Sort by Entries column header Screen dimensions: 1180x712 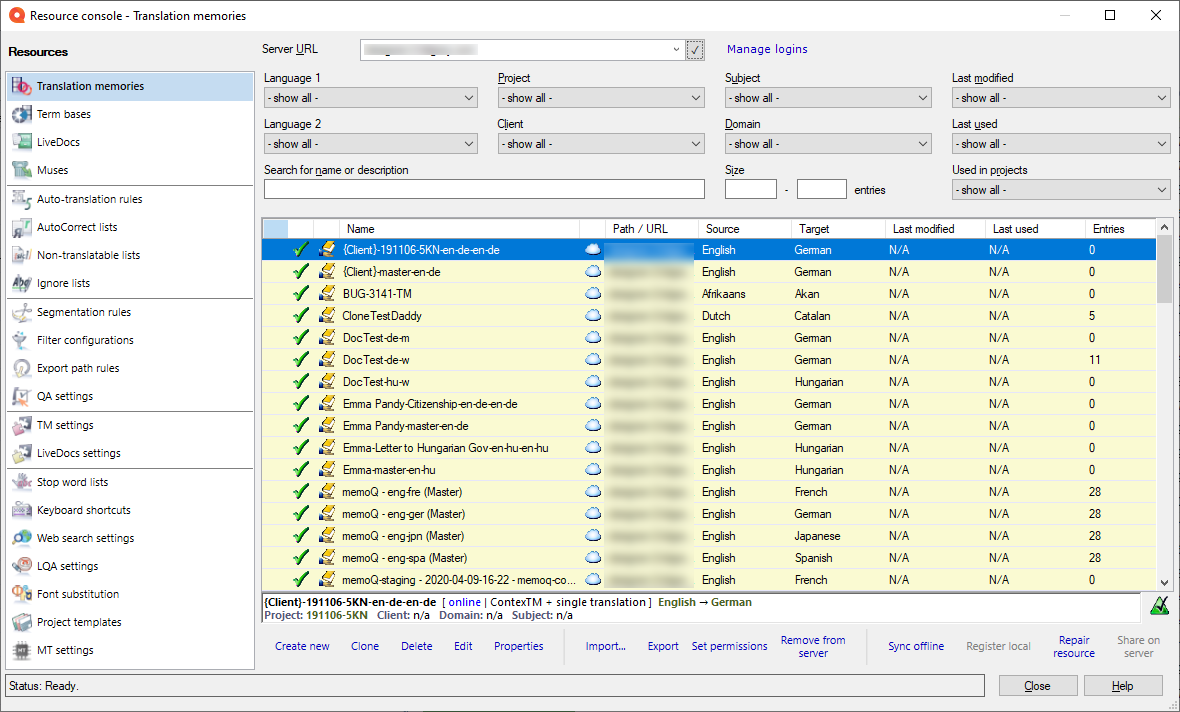(x=1120, y=229)
